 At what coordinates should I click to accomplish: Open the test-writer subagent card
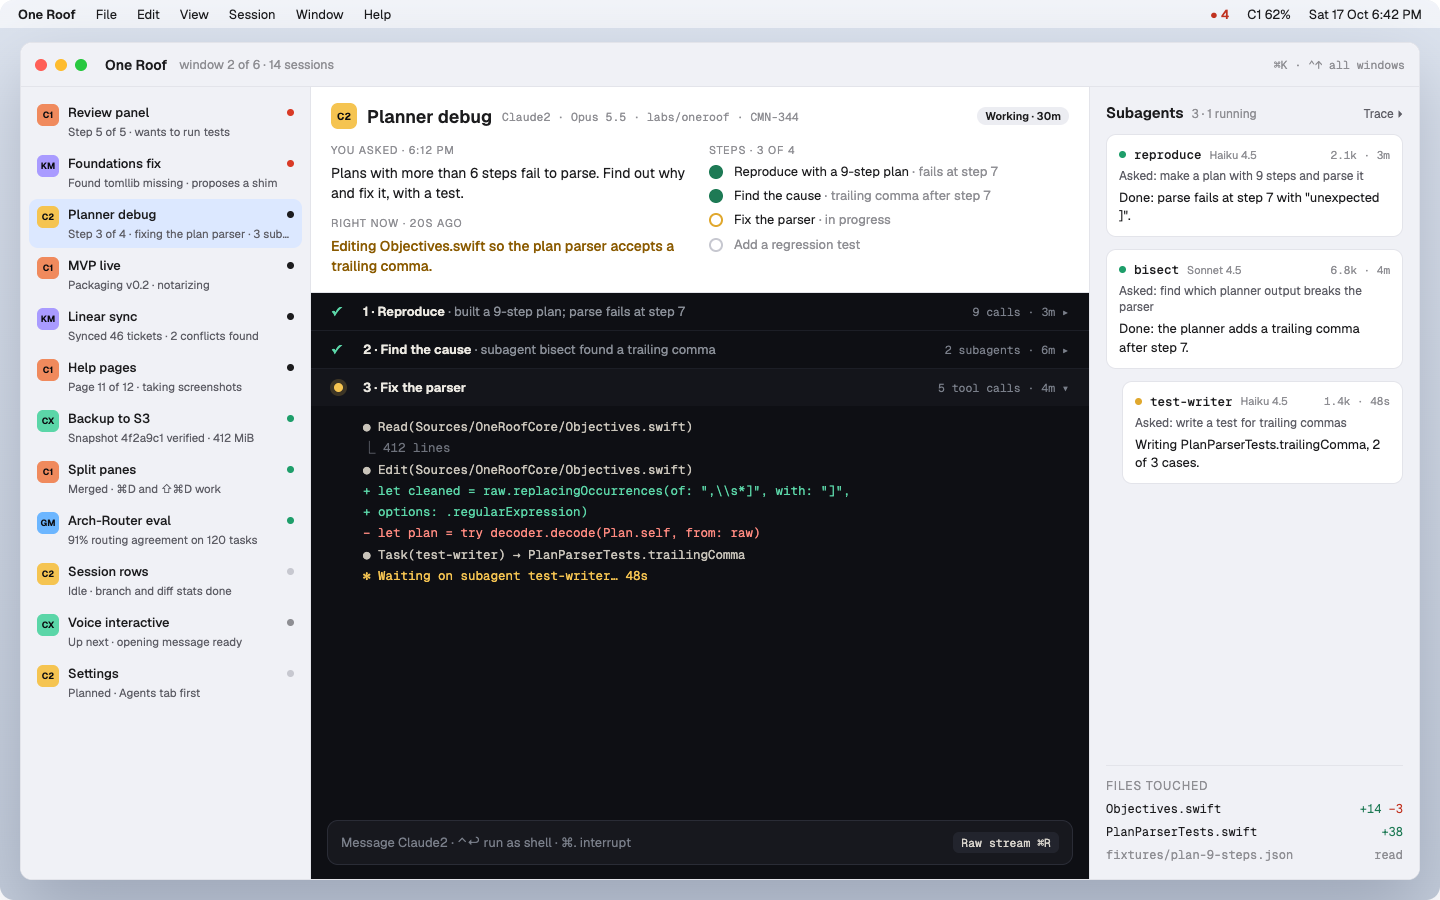[1262, 432]
